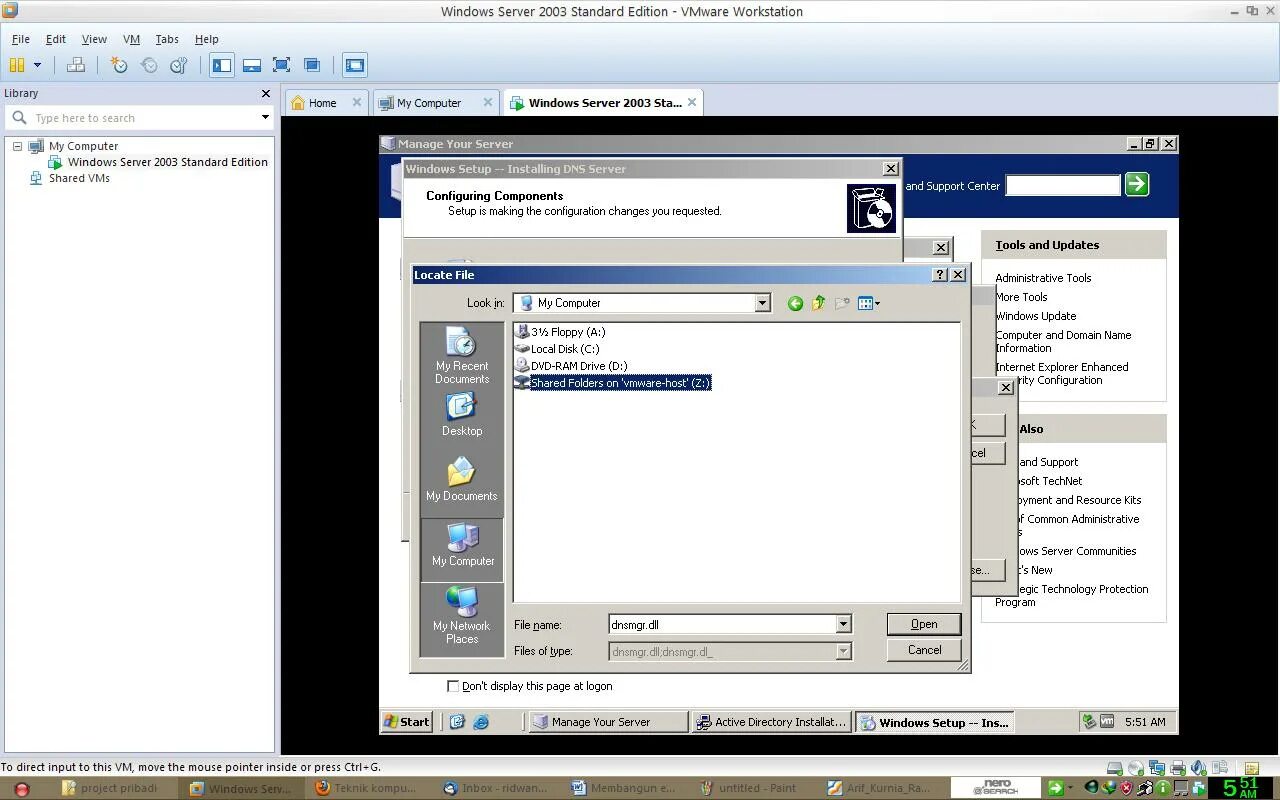1280x800 pixels.
Task: Collapse the My Computer tree node
Action: (17, 146)
